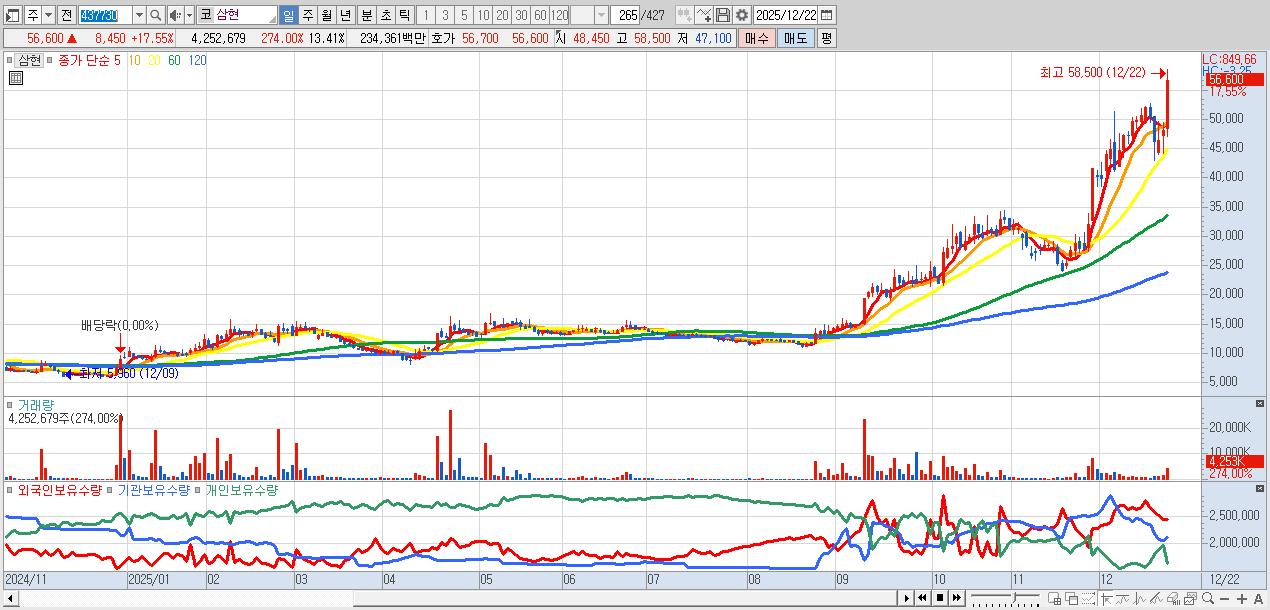1270x610 pixels.
Task: Click the date field 2025/12/22
Action: [x=785, y=15]
